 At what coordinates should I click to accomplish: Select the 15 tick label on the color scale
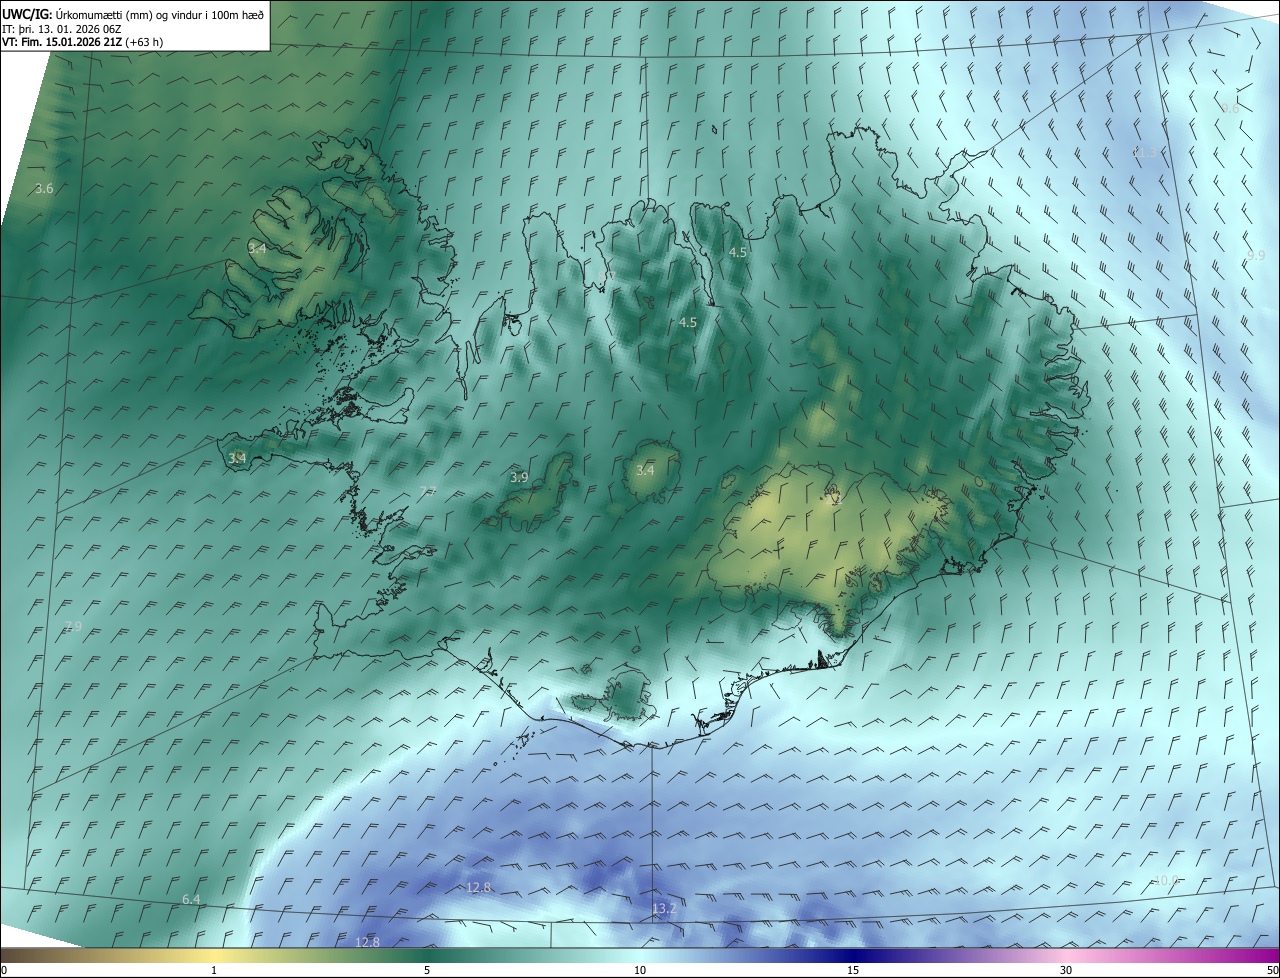click(853, 971)
